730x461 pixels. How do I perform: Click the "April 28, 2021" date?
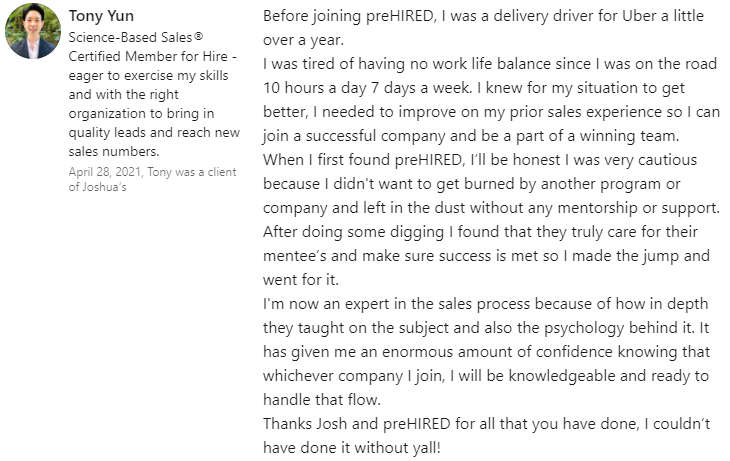pos(105,172)
